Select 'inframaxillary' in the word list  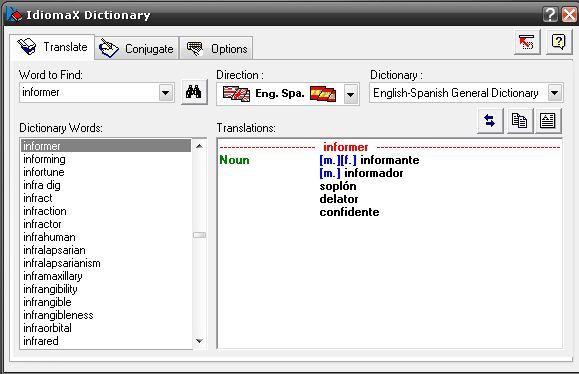point(106,276)
